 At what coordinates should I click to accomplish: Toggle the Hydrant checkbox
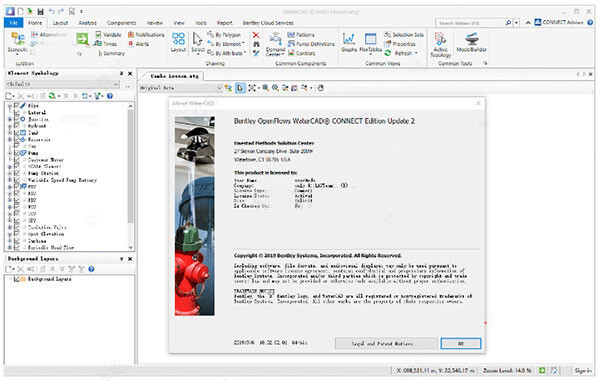click(17, 126)
